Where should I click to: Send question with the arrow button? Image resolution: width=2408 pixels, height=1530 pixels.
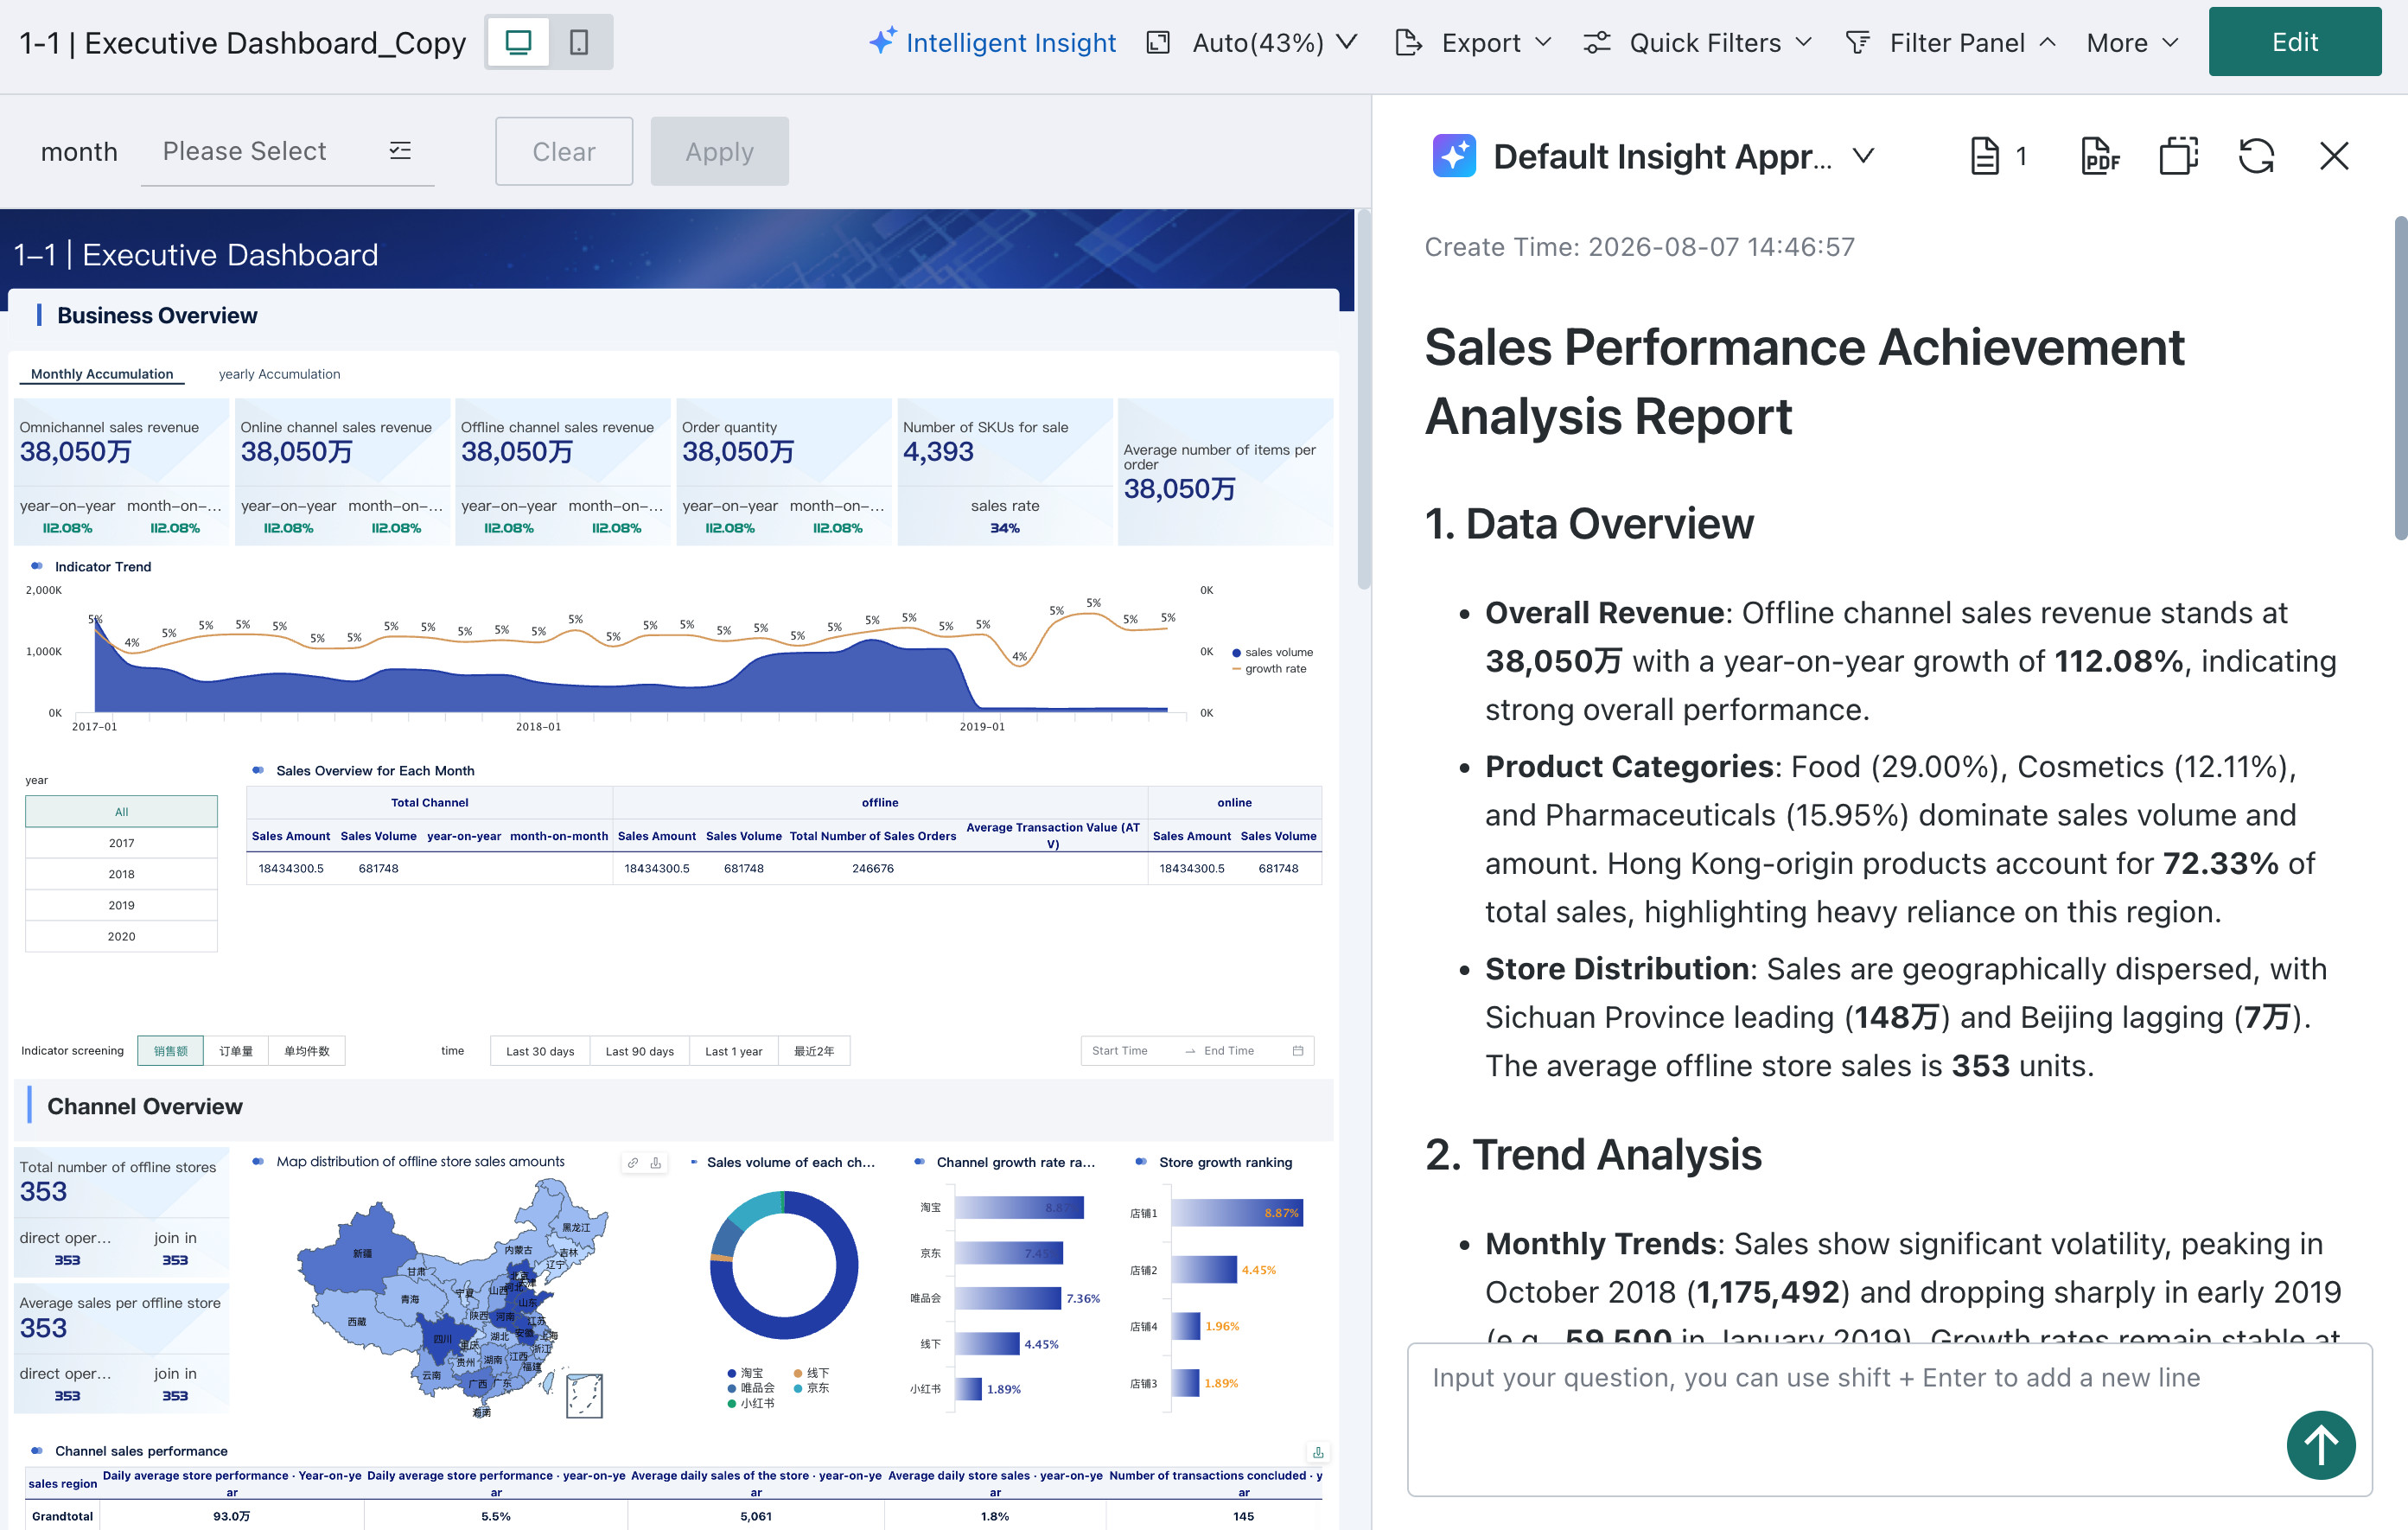2321,1444
